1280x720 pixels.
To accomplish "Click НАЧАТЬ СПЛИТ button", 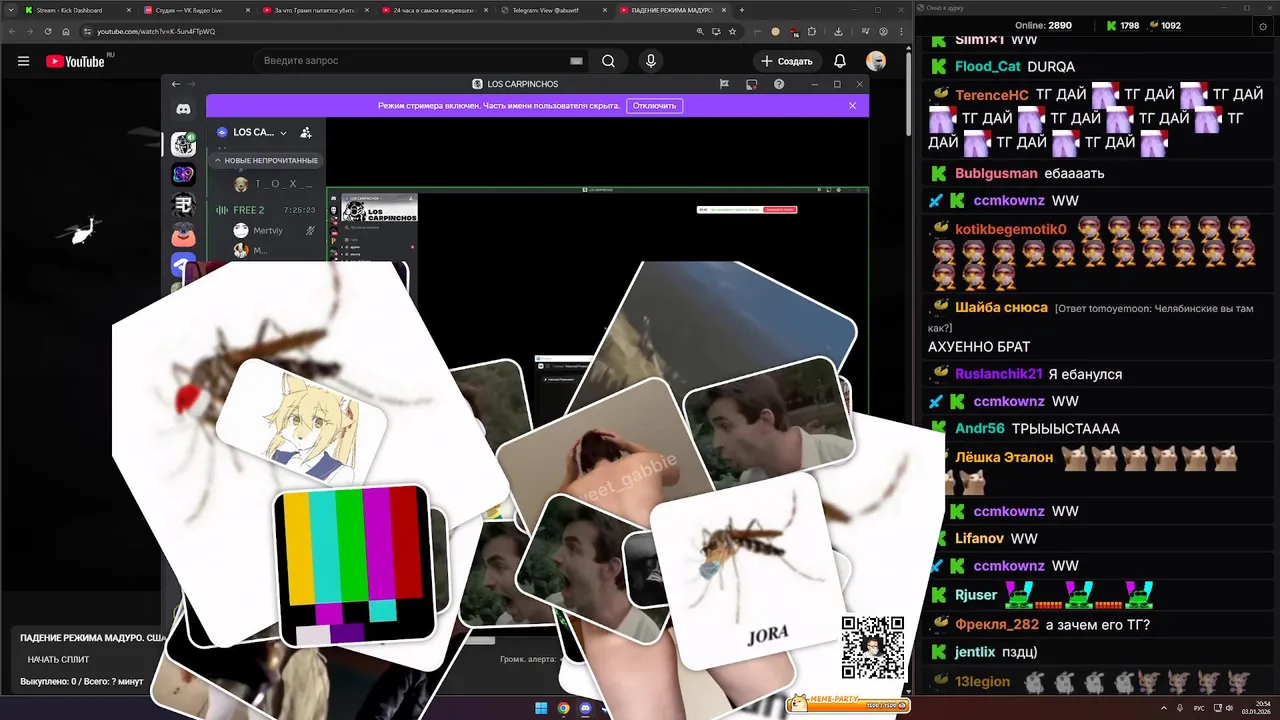I will tap(58, 659).
